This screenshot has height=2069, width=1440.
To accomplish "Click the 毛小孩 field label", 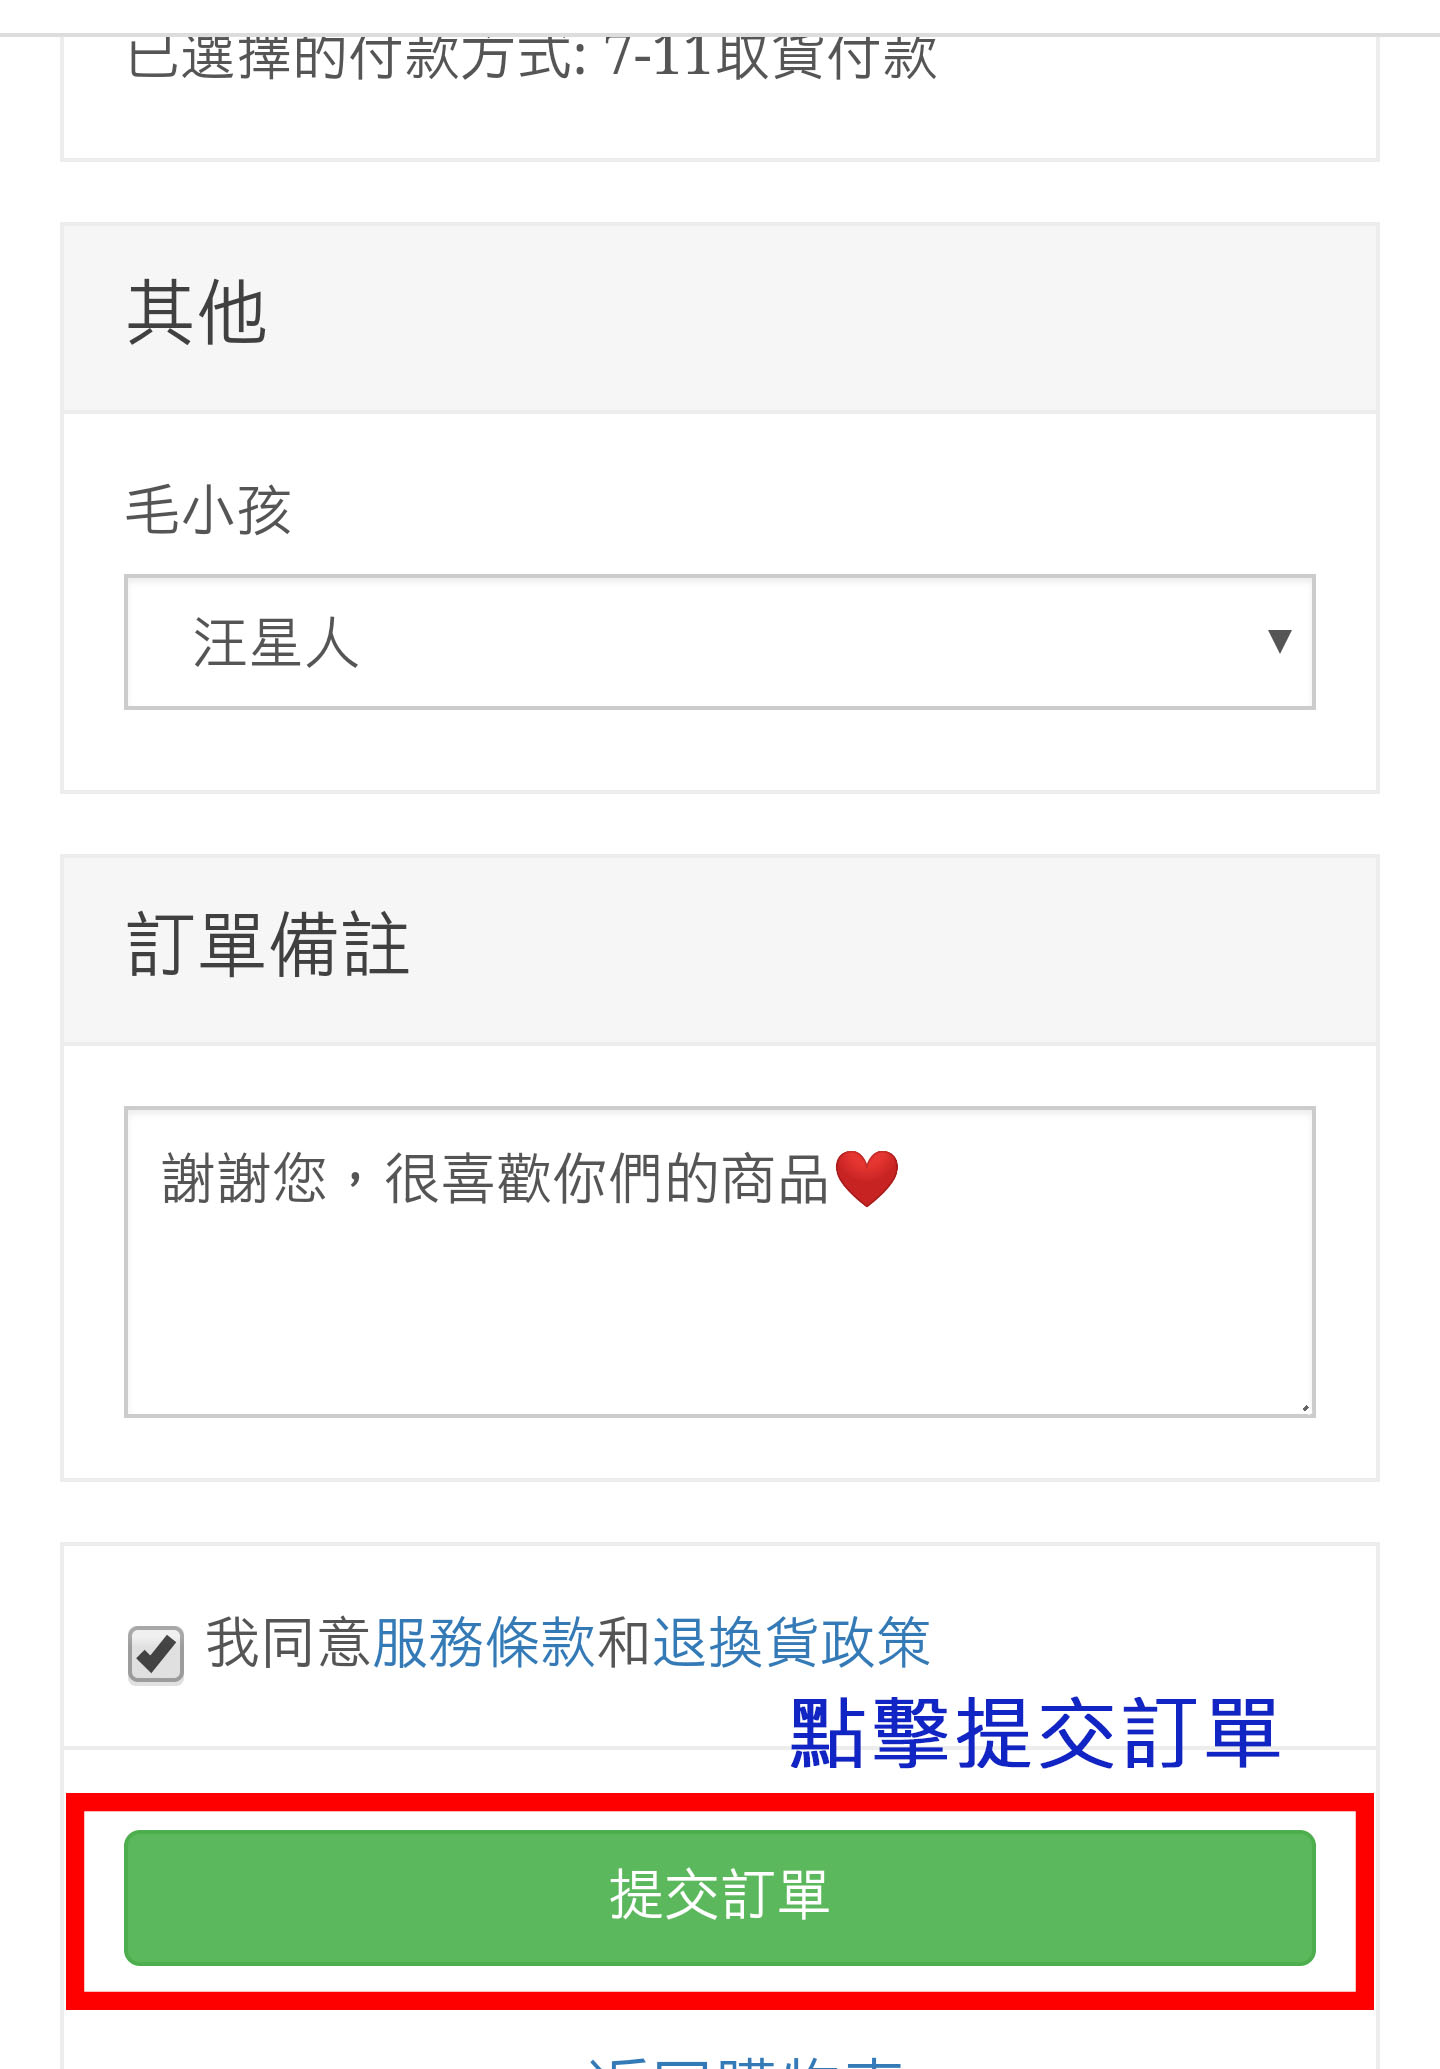I will (208, 510).
